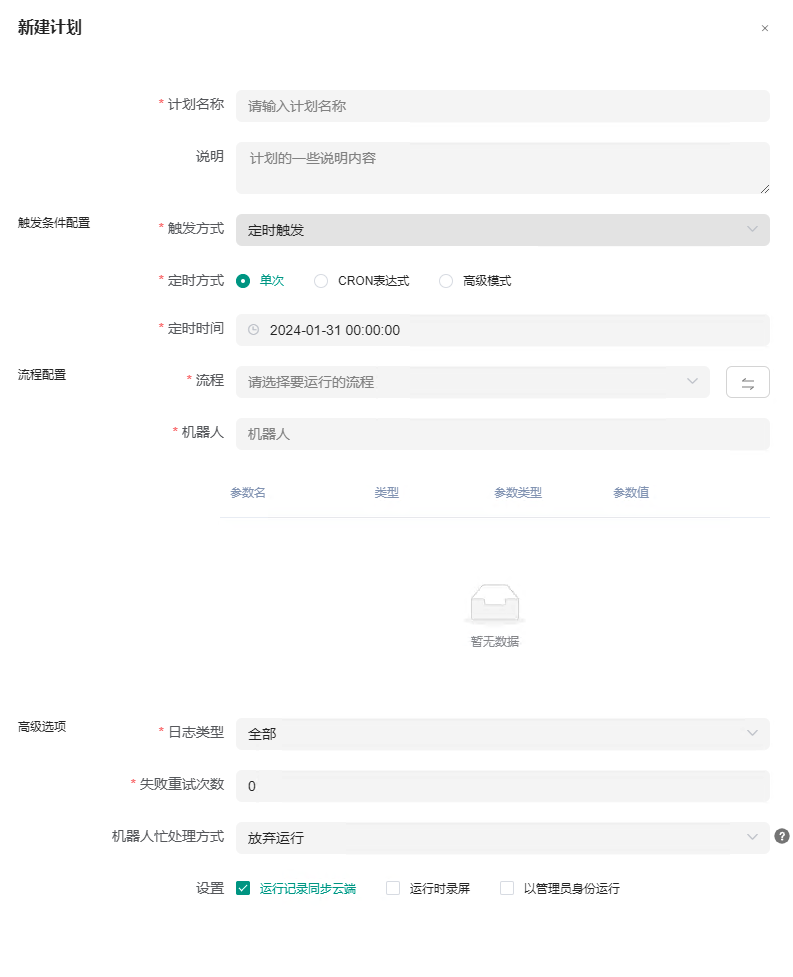
Task: Click the 高级选项 section label
Action: pos(42,727)
